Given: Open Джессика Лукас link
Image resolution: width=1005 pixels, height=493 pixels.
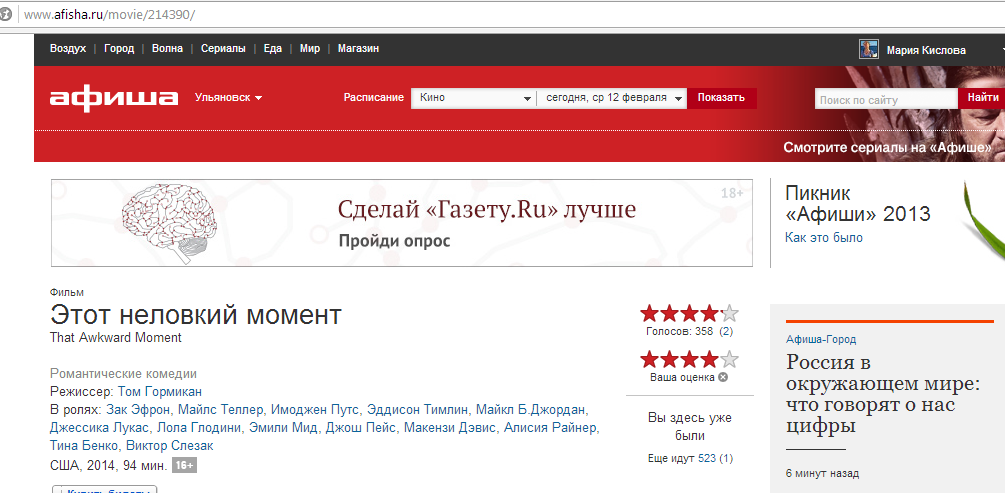Looking at the screenshot, I should pyautogui.click(x=99, y=428).
